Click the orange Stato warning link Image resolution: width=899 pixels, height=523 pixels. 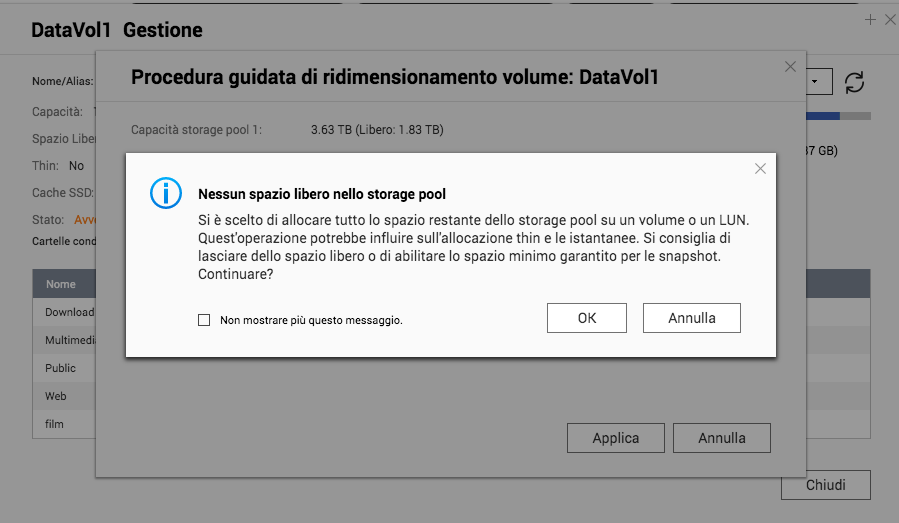pyautogui.click(x=84, y=219)
